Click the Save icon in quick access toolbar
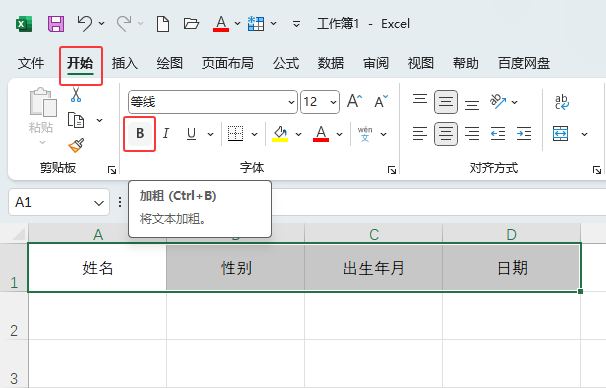606x388 pixels. tap(56, 24)
